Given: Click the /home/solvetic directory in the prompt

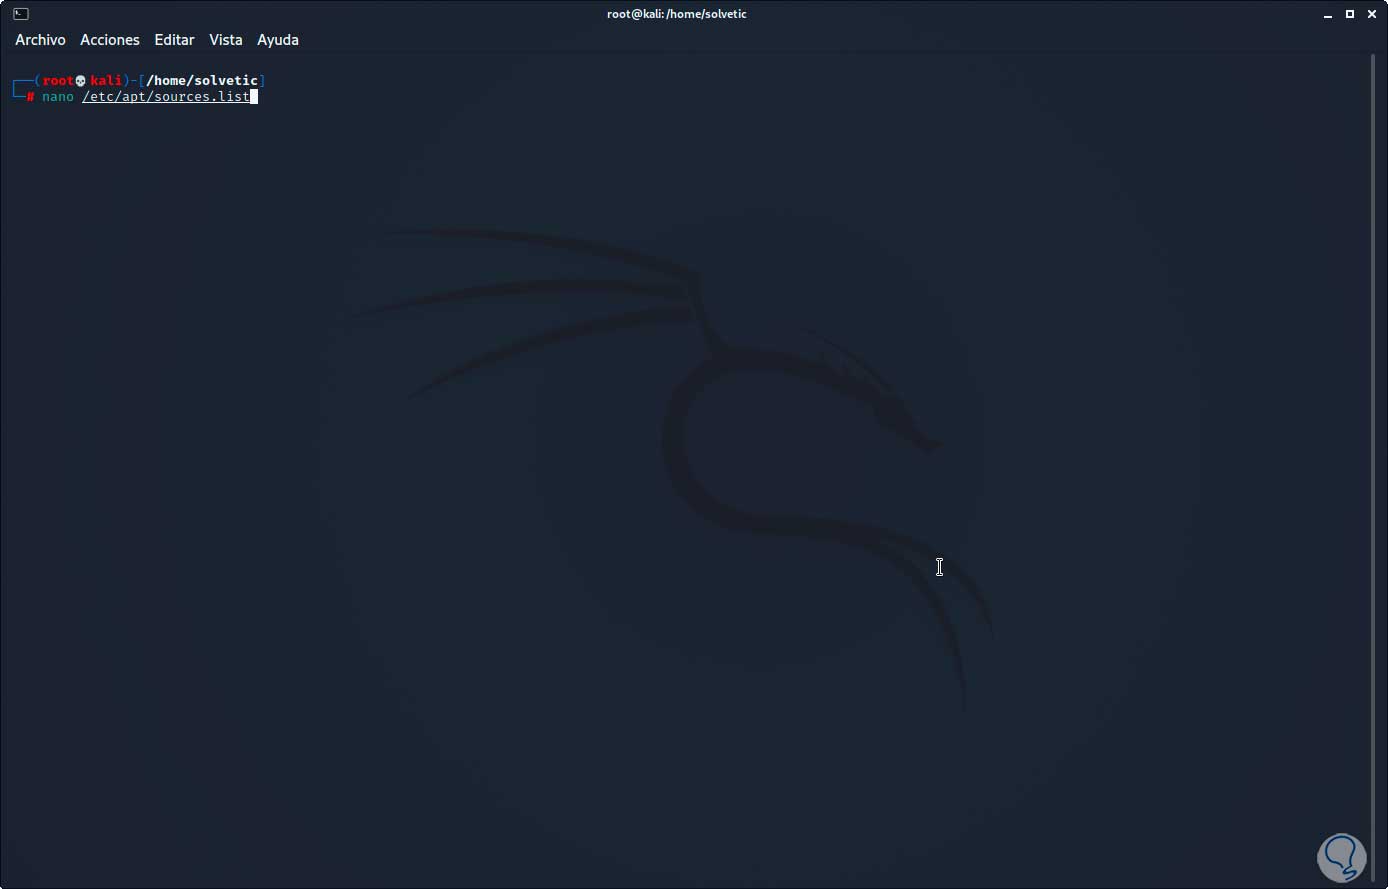Looking at the screenshot, I should (x=202, y=80).
